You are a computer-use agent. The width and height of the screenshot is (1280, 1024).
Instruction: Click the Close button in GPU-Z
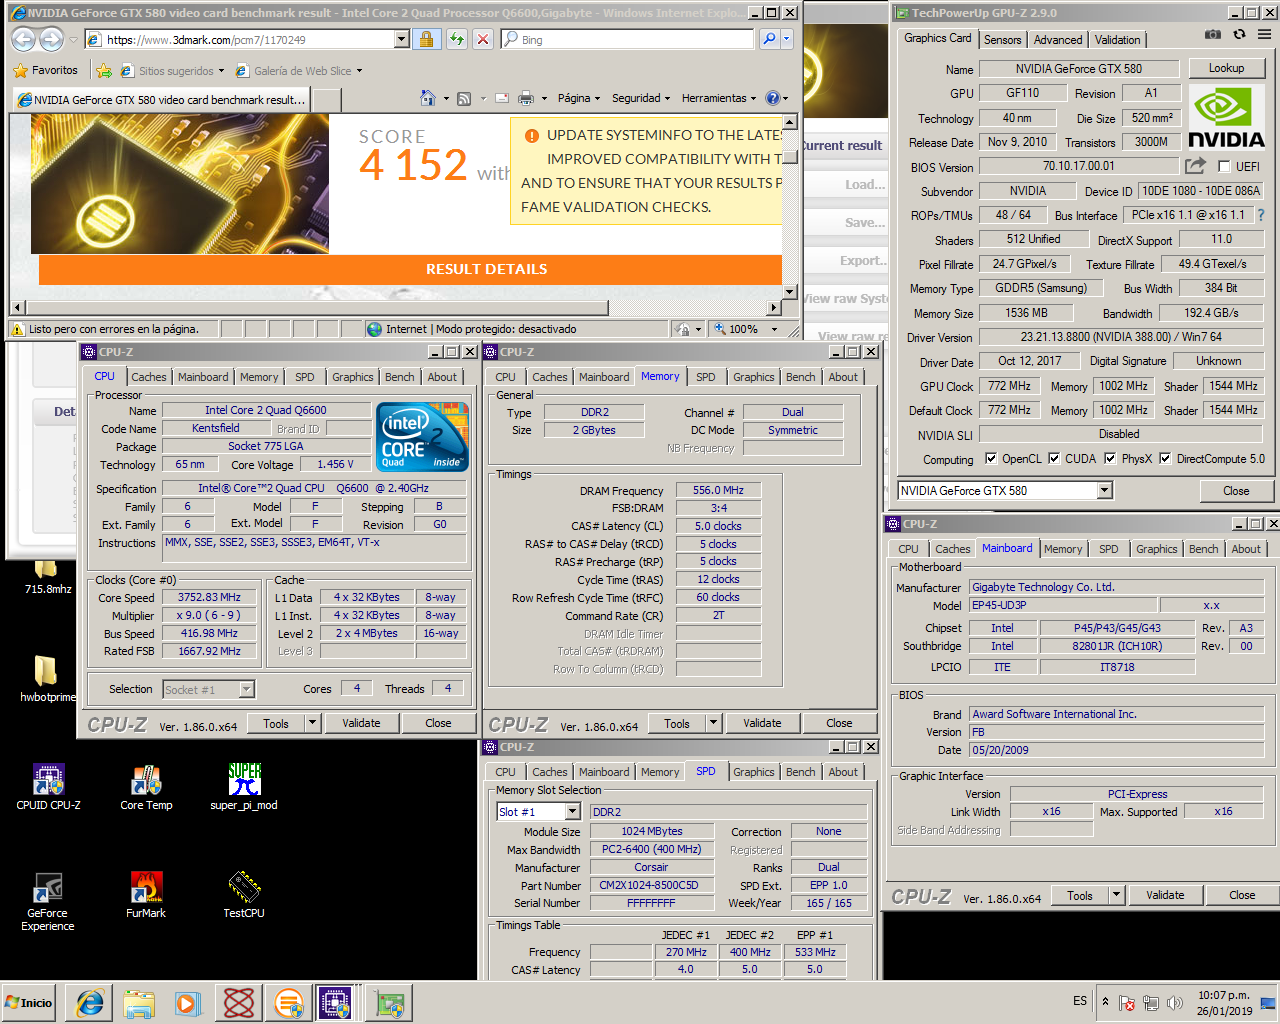[1236, 491]
